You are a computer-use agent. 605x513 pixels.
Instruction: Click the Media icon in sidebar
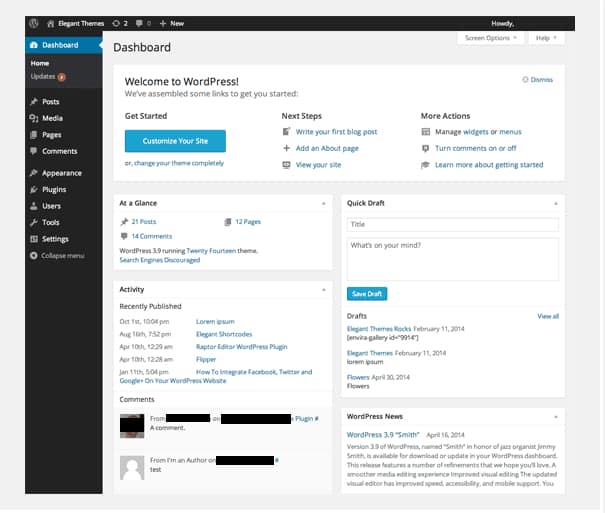(x=34, y=118)
